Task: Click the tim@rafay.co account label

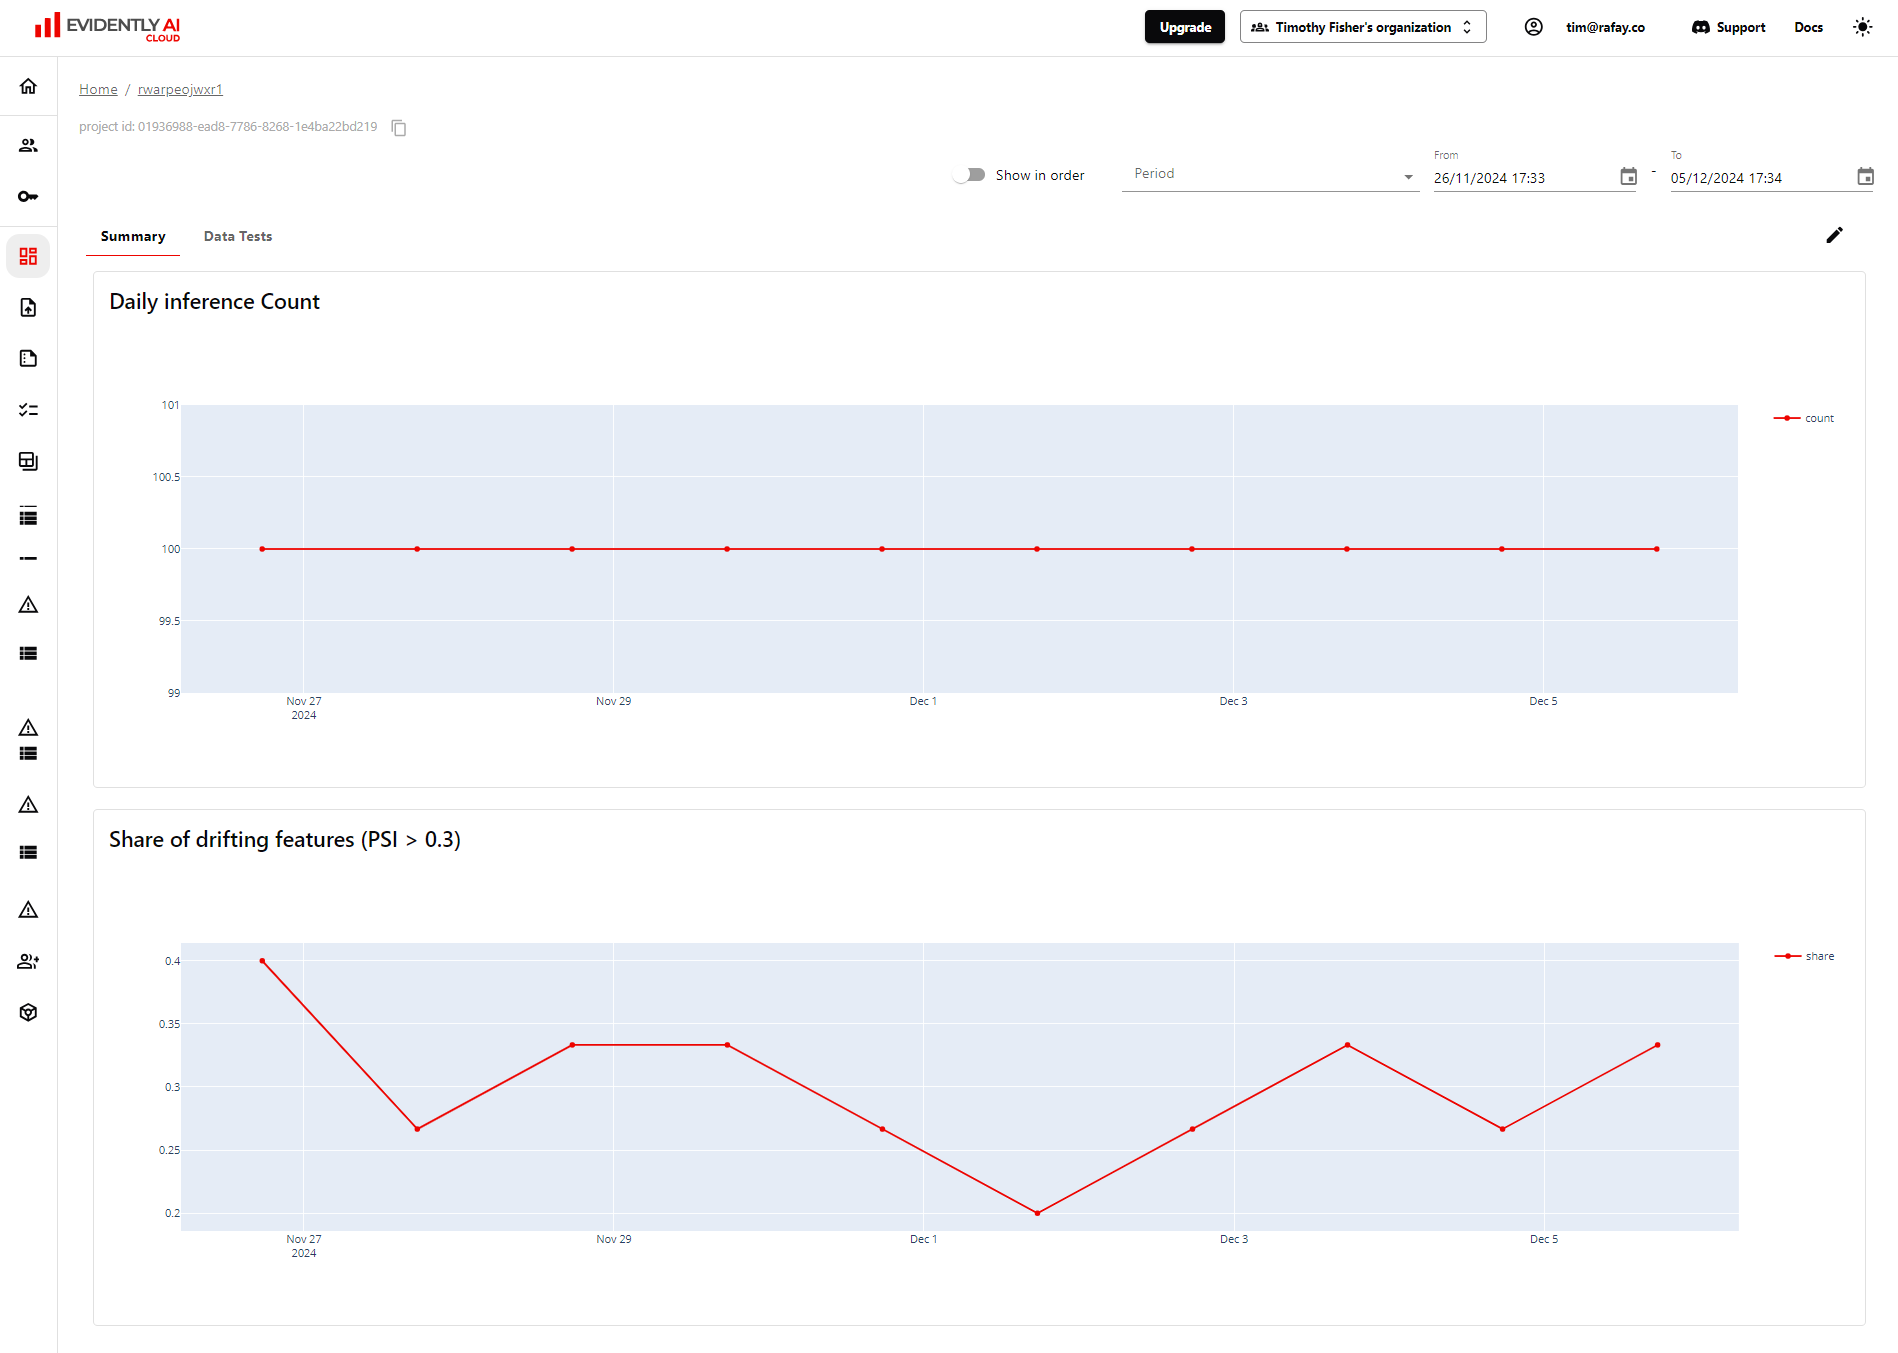Action: coord(1605,27)
